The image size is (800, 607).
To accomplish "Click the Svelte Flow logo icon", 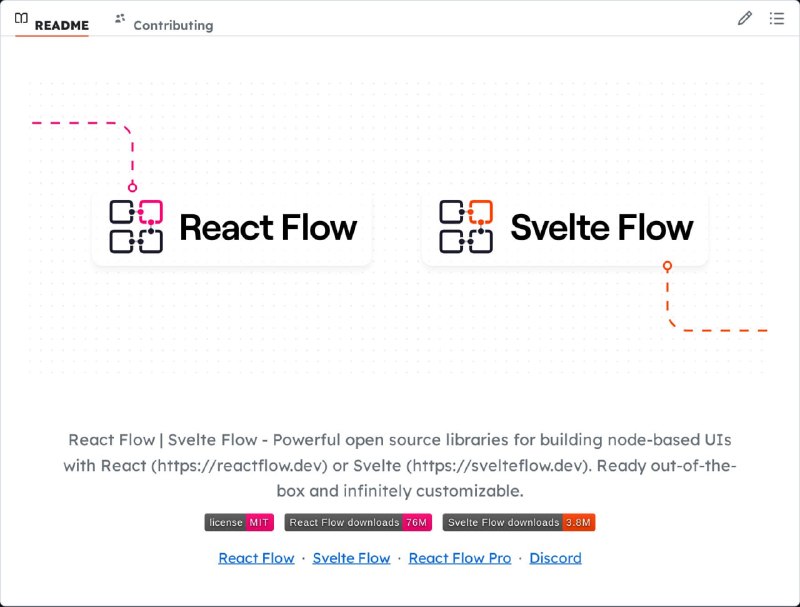I will [x=466, y=226].
